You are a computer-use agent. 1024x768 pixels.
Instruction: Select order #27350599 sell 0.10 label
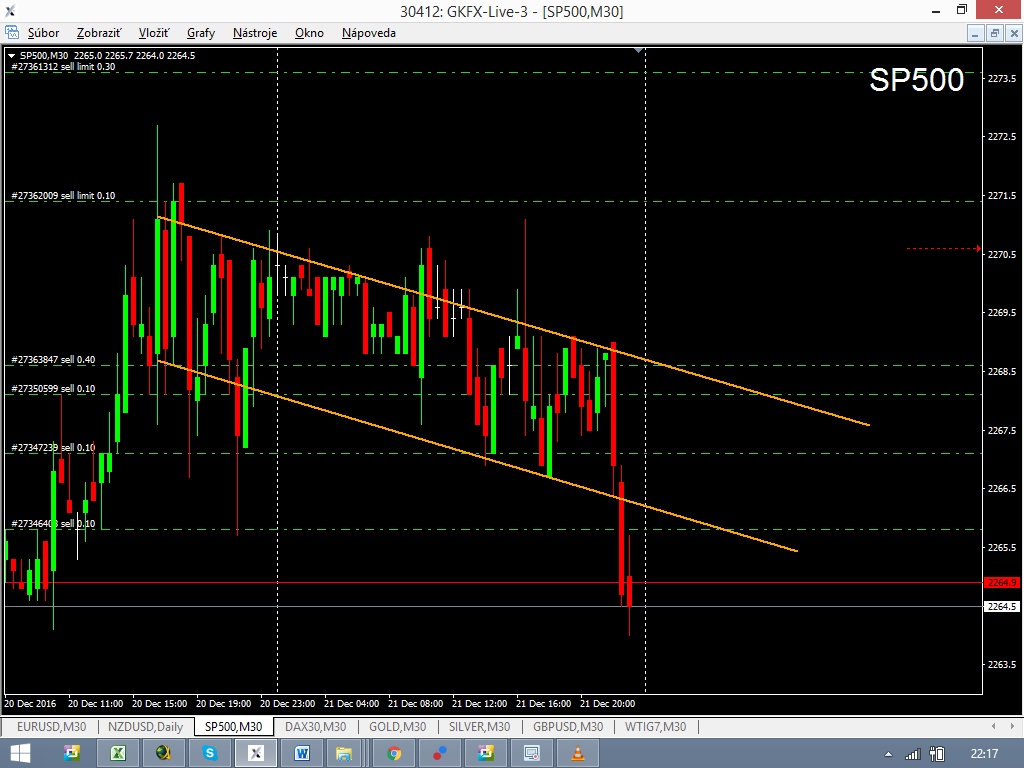click(53, 389)
